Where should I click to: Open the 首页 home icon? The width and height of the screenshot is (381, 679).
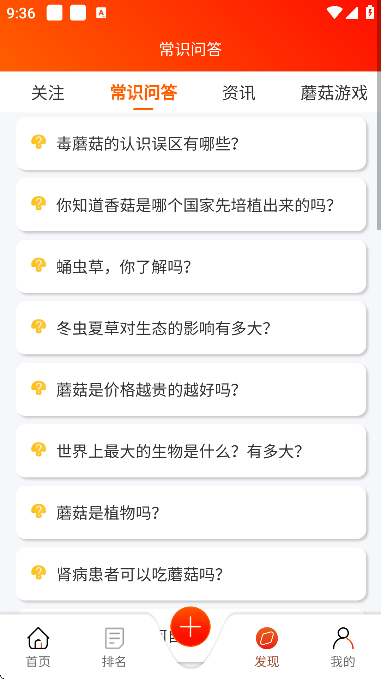pos(38,638)
